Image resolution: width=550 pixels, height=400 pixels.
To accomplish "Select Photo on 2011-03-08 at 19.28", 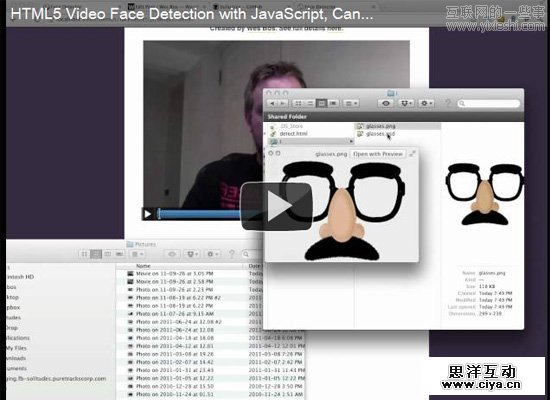I will pos(175,354).
